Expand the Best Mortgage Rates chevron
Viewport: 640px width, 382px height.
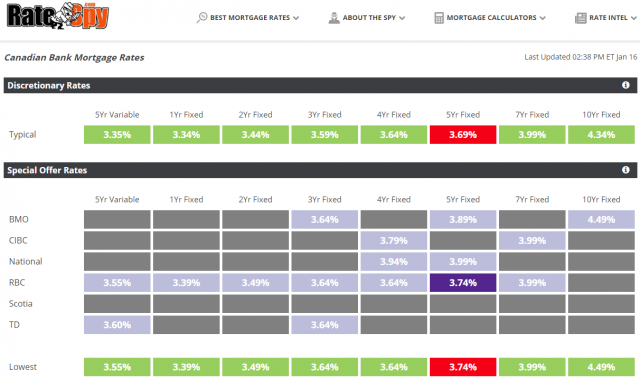click(296, 18)
